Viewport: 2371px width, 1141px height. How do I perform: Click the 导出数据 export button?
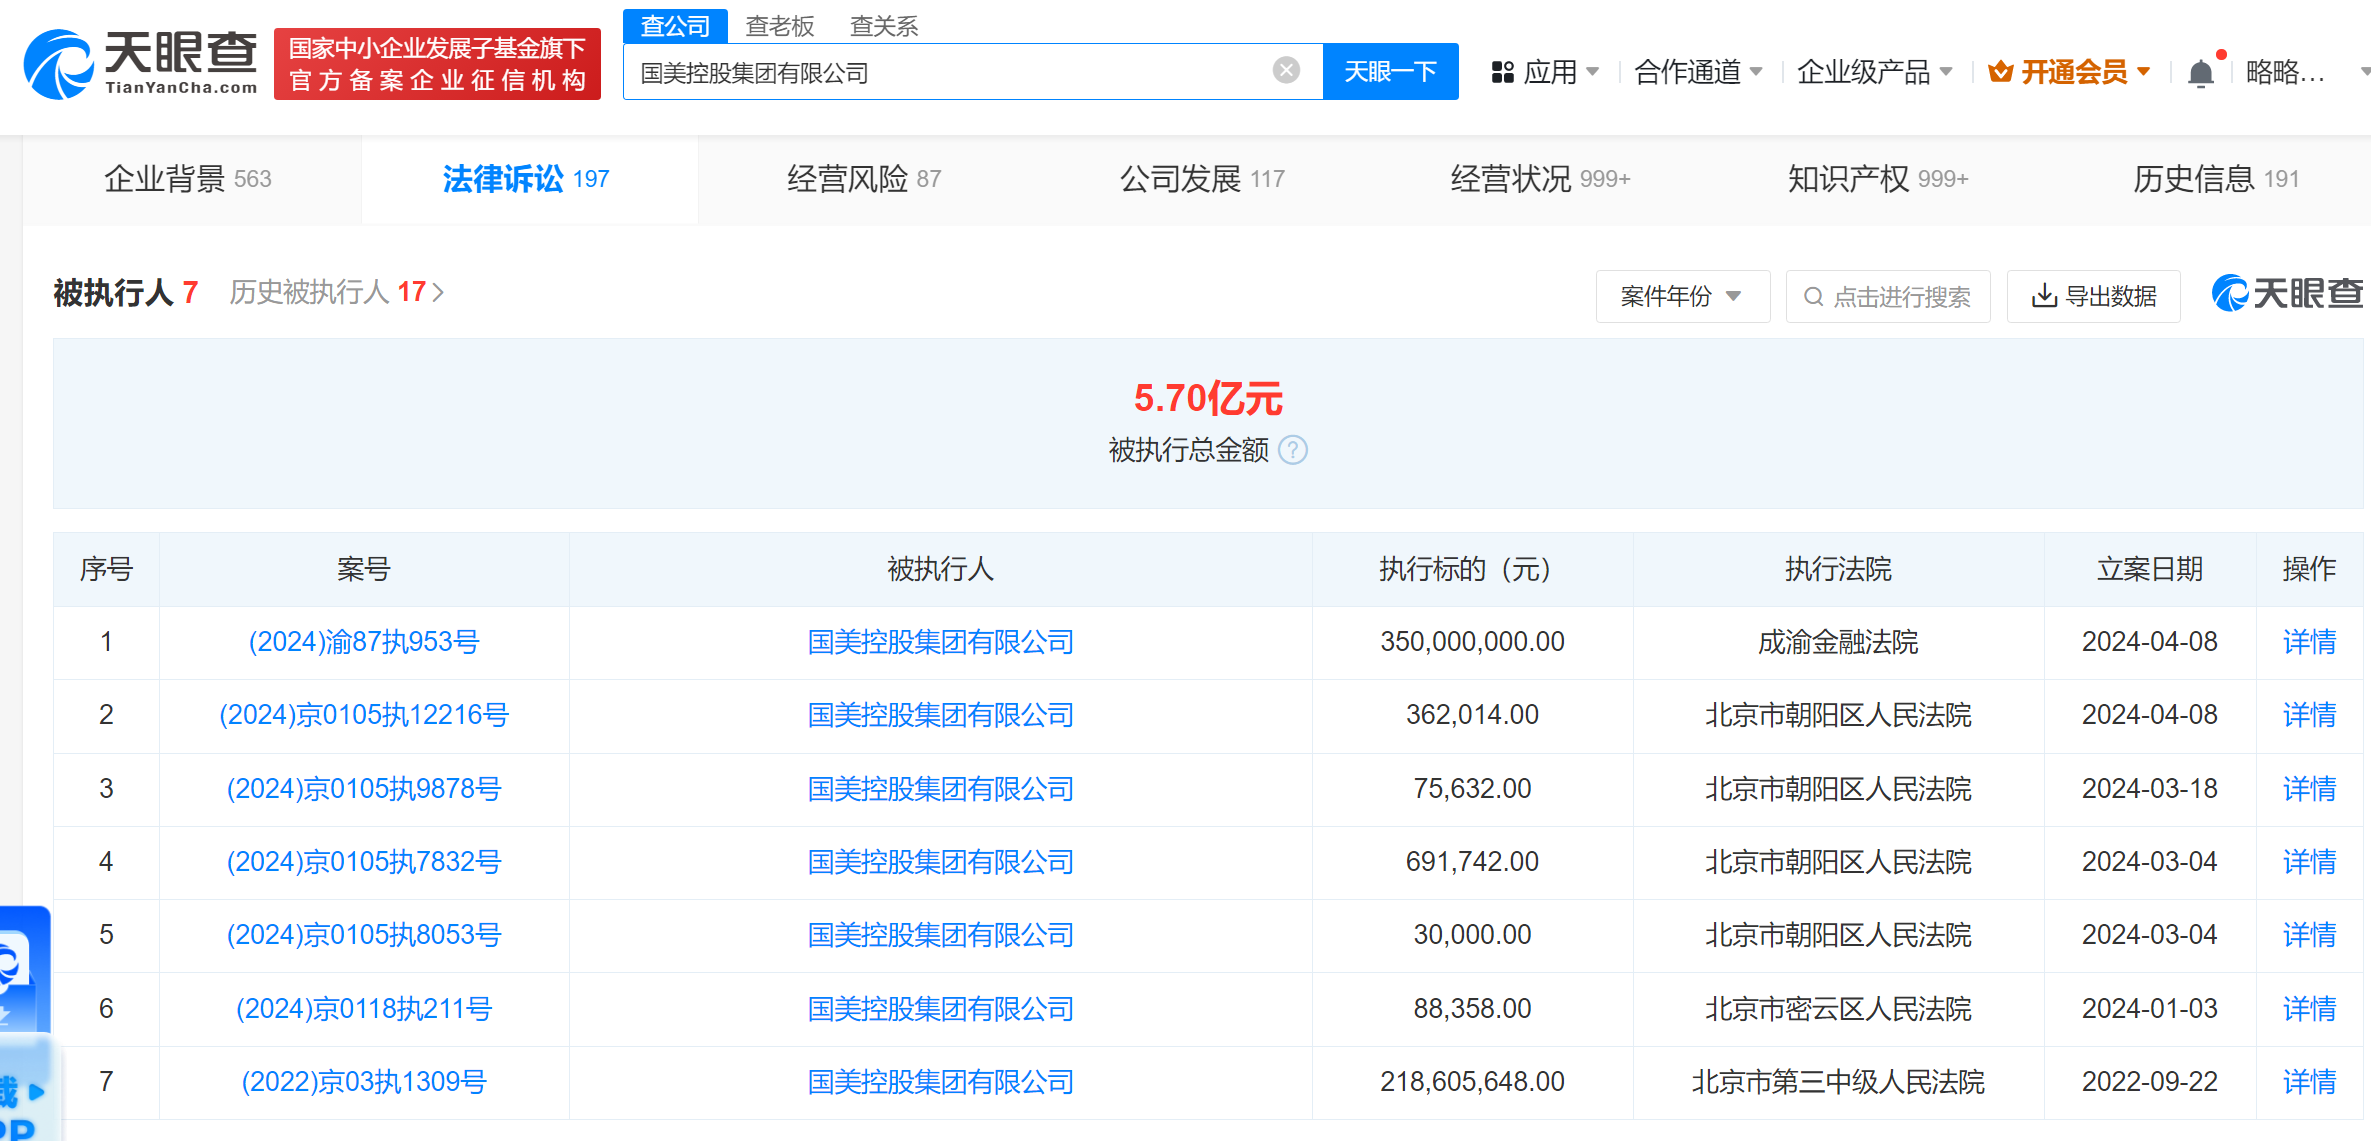point(2093,296)
